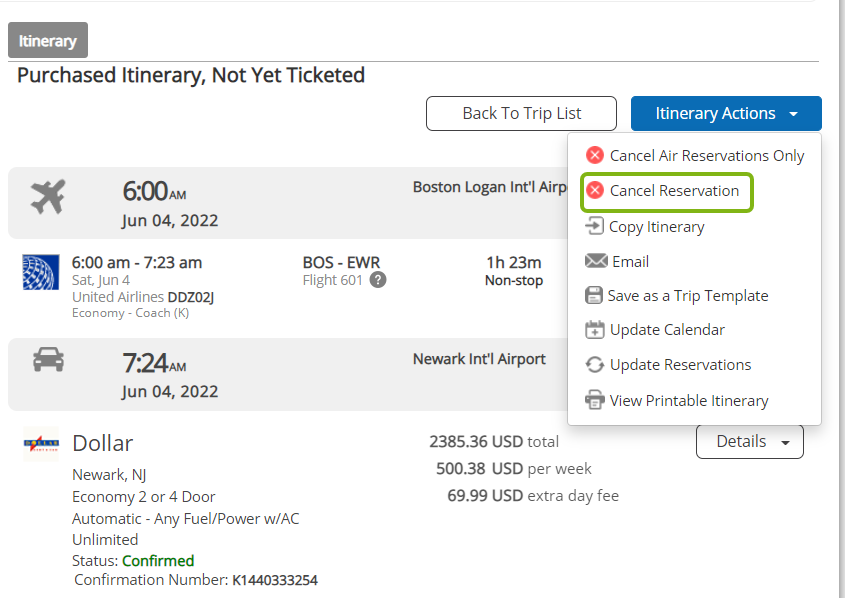Select Save as a Trip Template
Image resolution: width=845 pixels, height=598 pixels.
pos(677,296)
